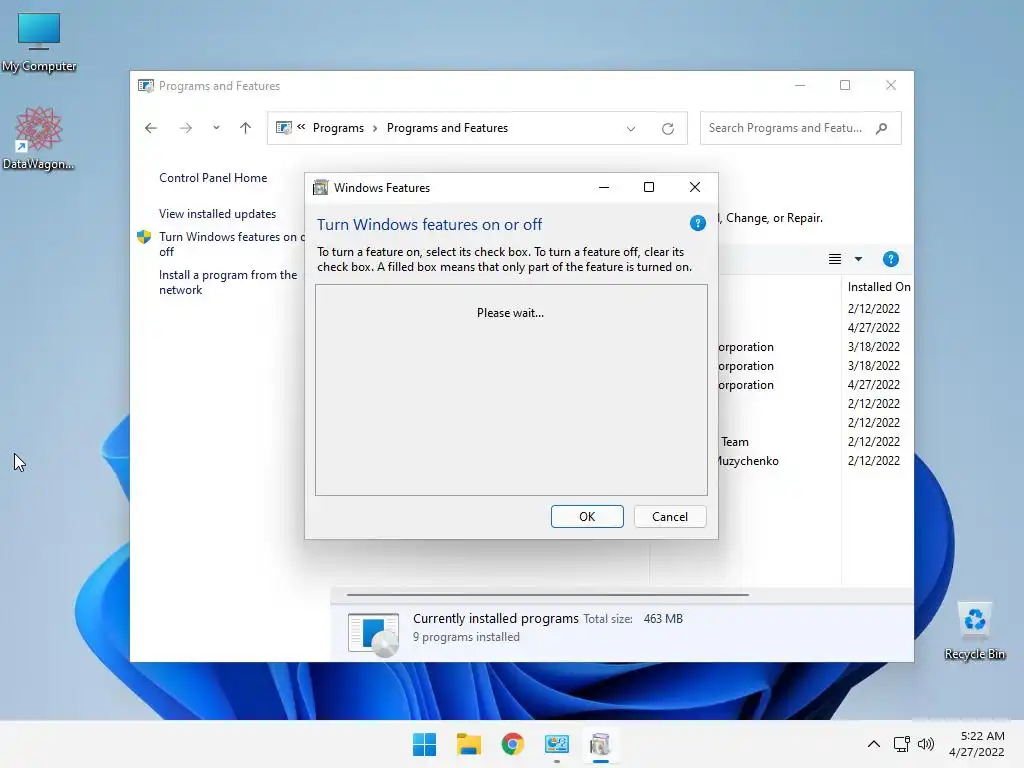The height and width of the screenshot is (768, 1024).
Task: Cancel the Windows Features dialog
Action: click(x=670, y=517)
